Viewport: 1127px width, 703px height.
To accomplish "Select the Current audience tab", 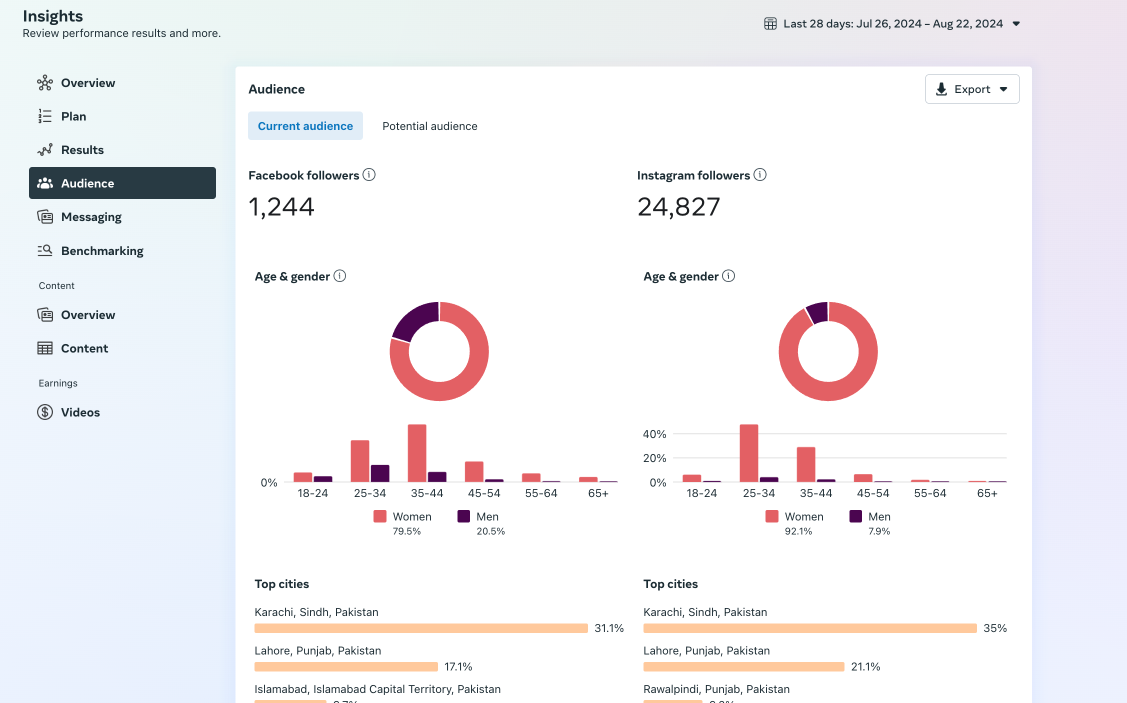I will pyautogui.click(x=305, y=126).
